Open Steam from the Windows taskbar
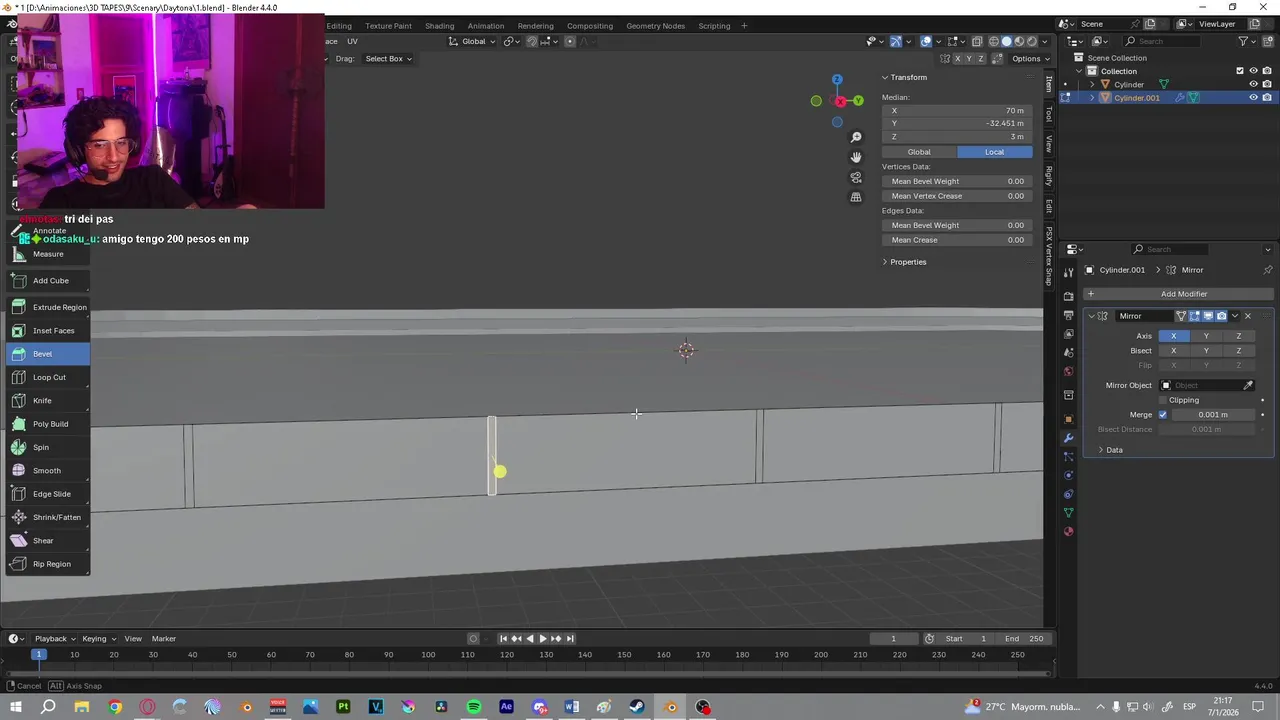Viewport: 1280px width, 720px height. [637, 707]
